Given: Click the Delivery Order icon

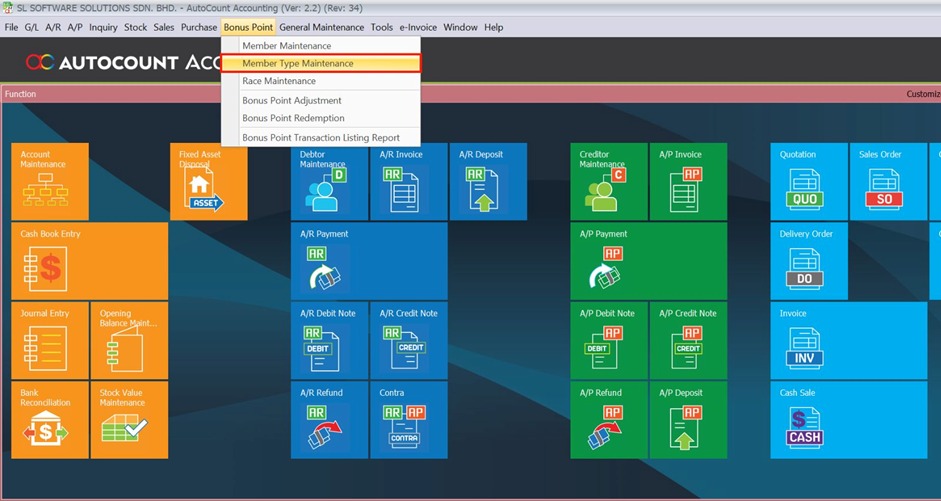Looking at the screenshot, I should pyautogui.click(x=808, y=262).
